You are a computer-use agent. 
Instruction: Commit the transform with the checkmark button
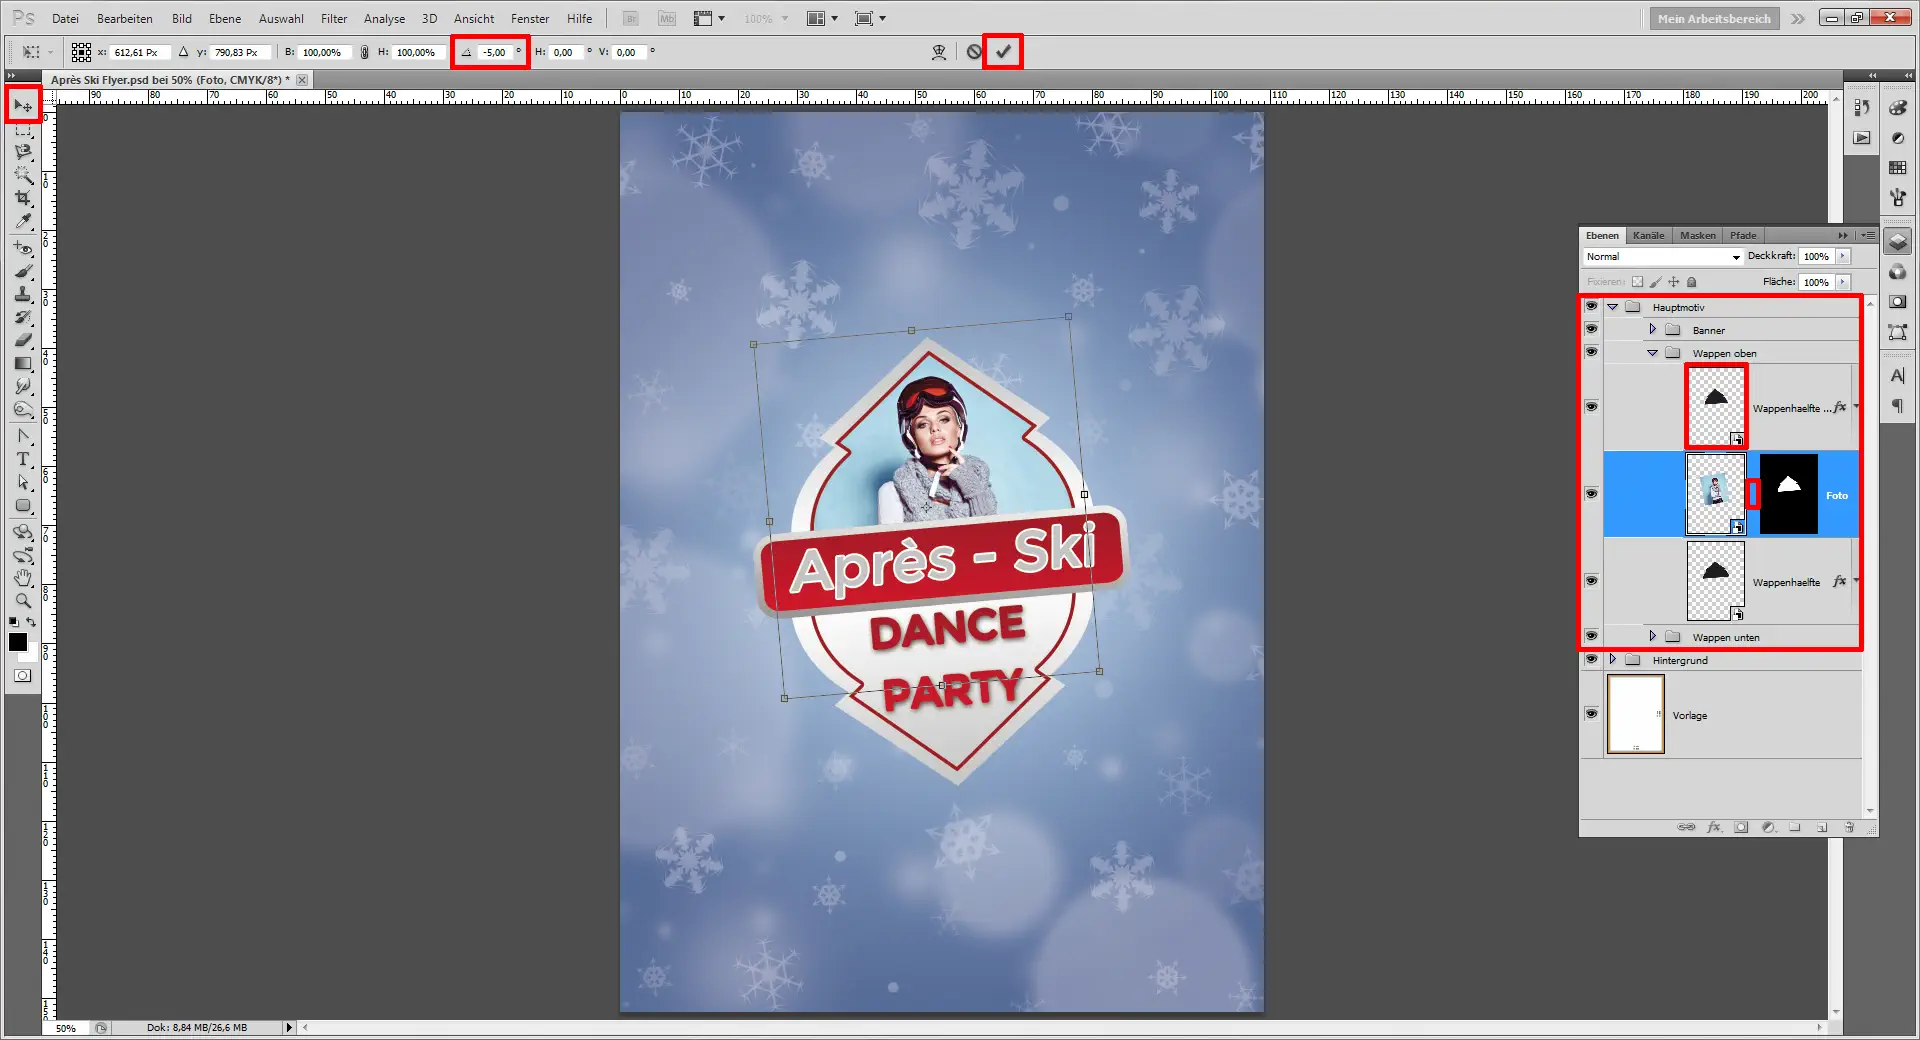tap(1004, 52)
